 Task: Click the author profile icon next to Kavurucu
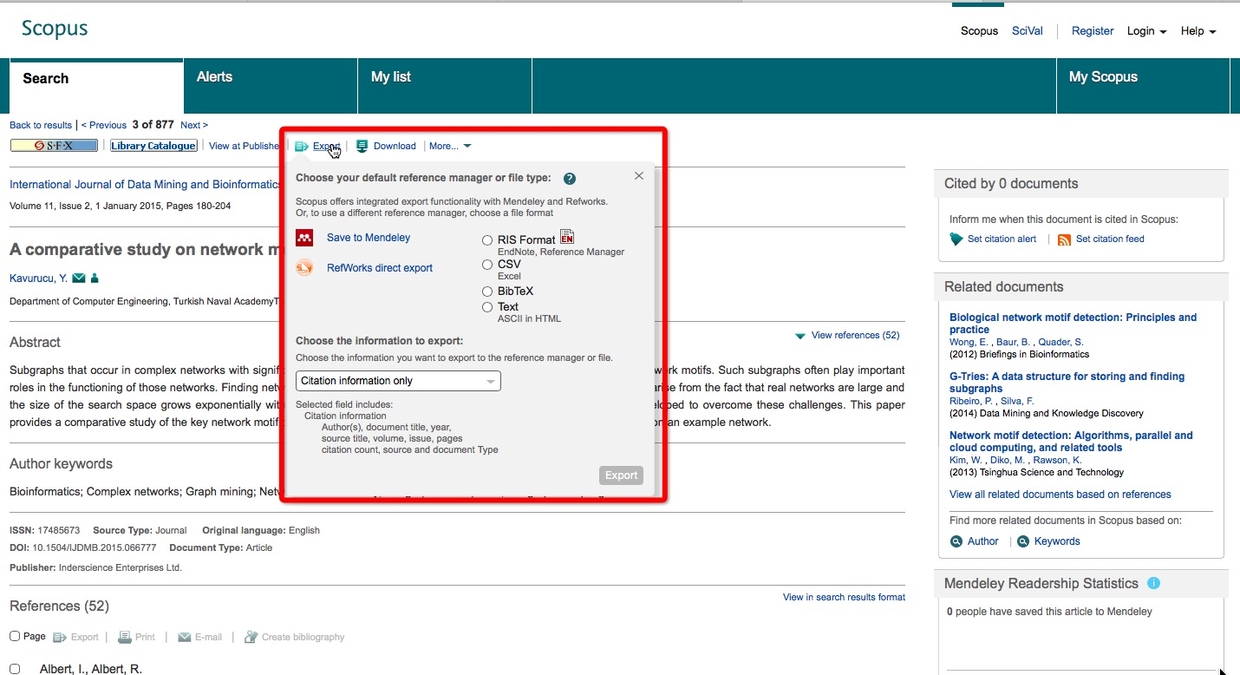tap(95, 278)
